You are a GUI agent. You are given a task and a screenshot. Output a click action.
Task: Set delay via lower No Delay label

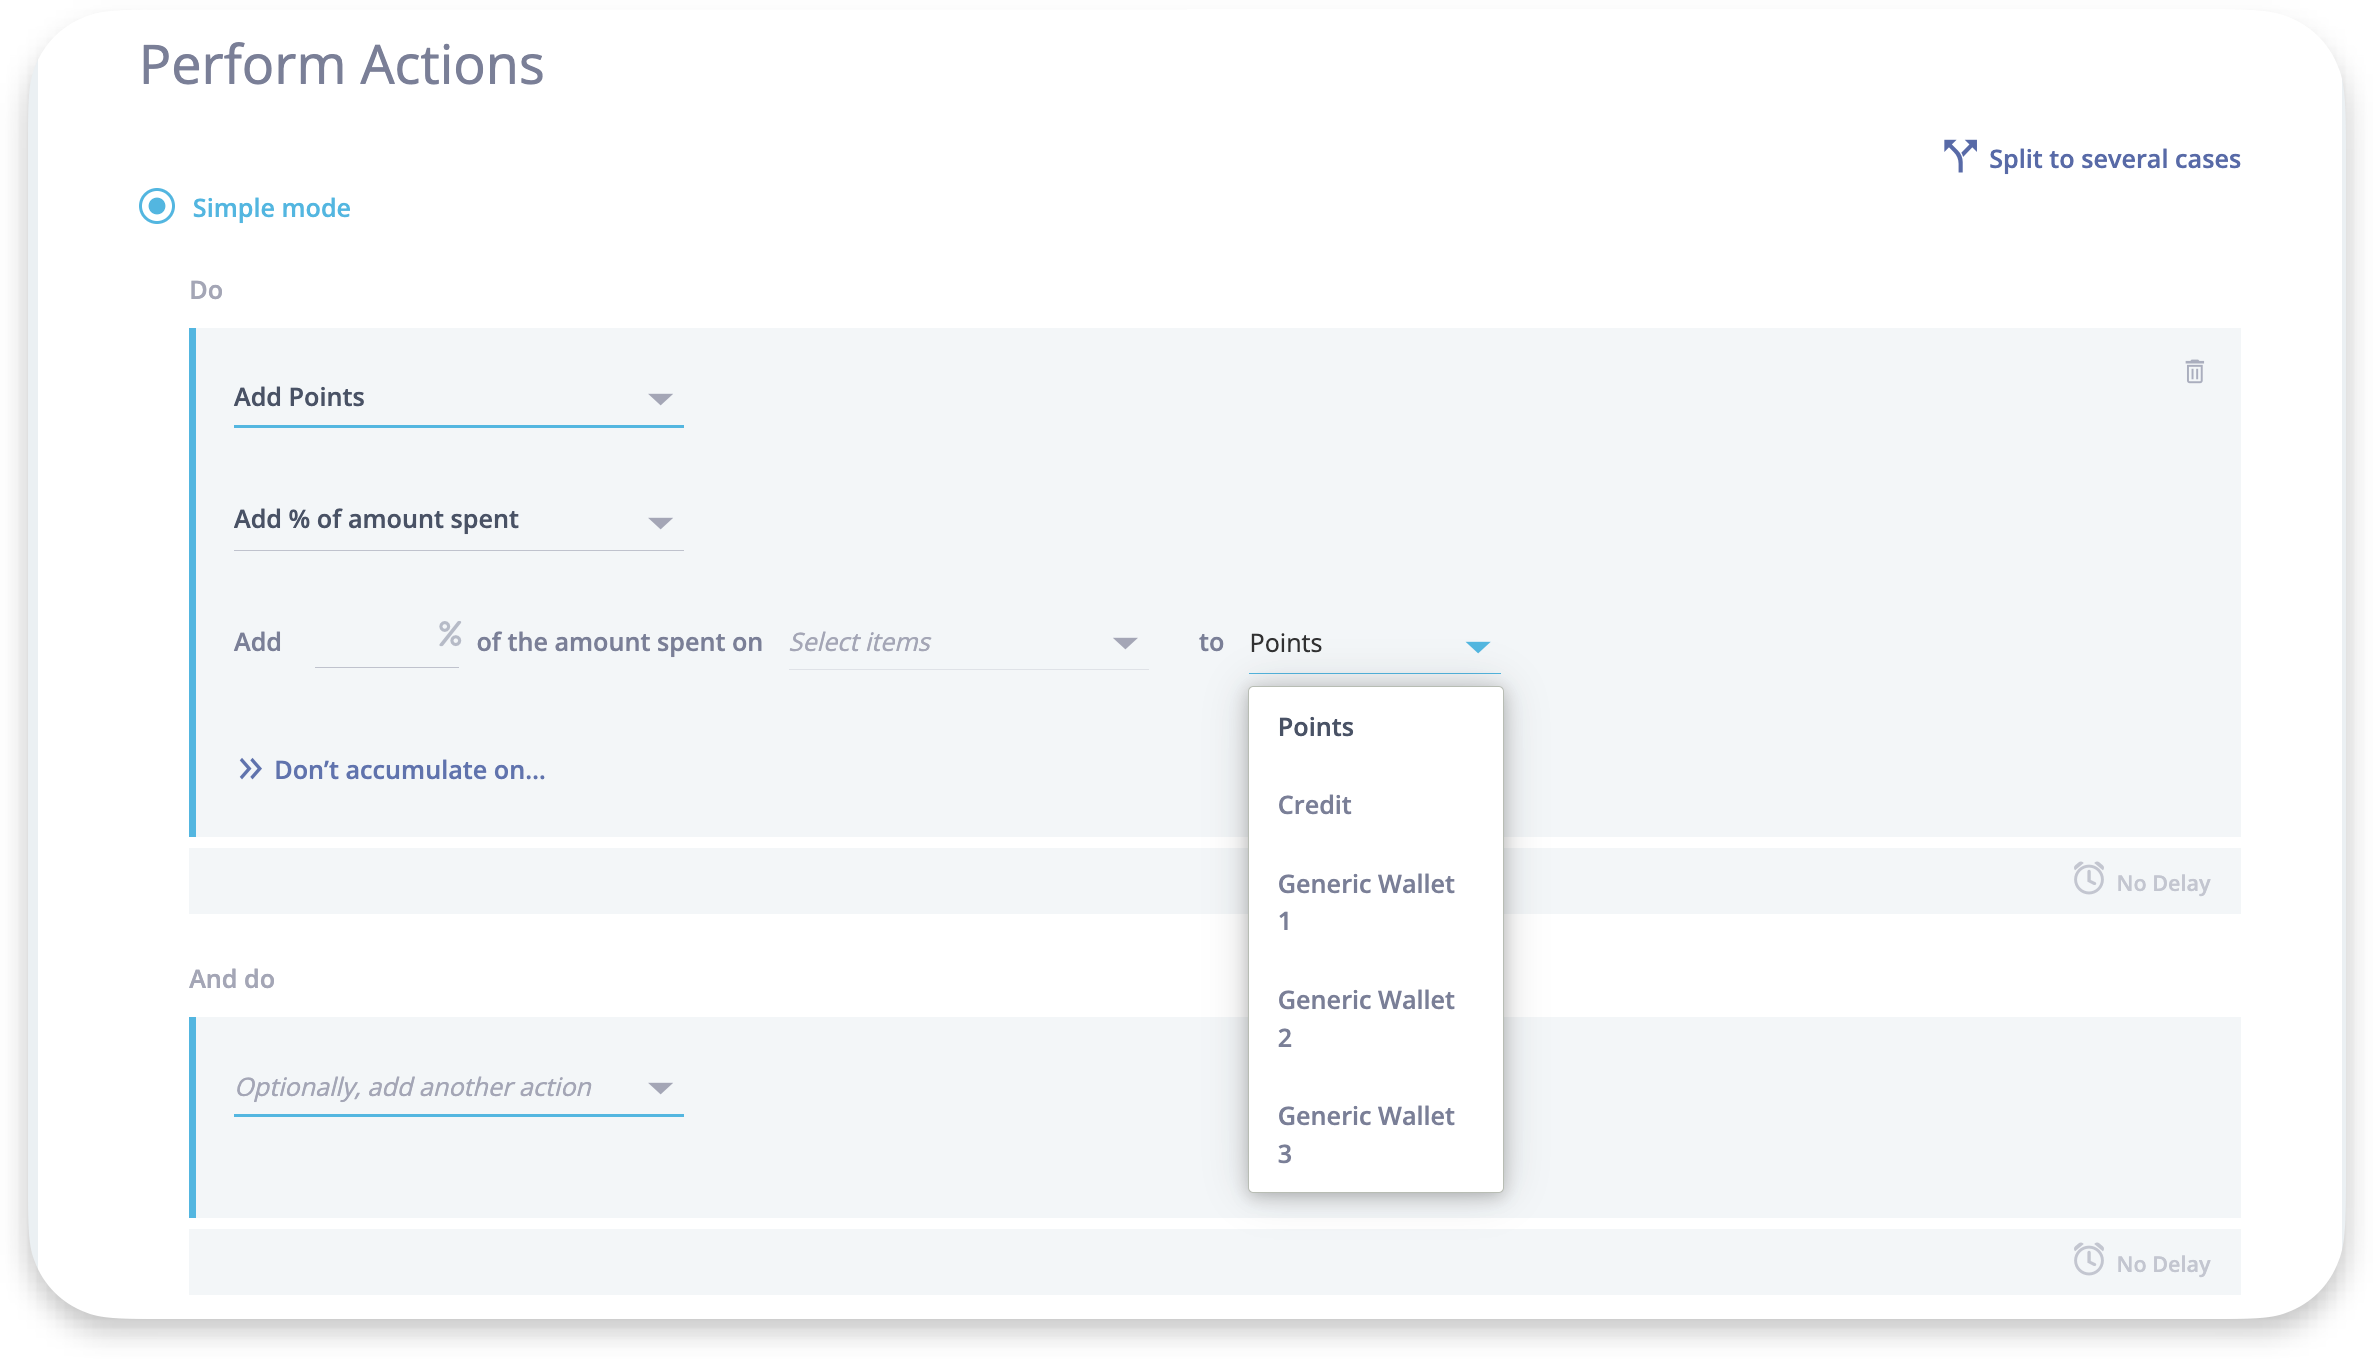(x=2163, y=1264)
